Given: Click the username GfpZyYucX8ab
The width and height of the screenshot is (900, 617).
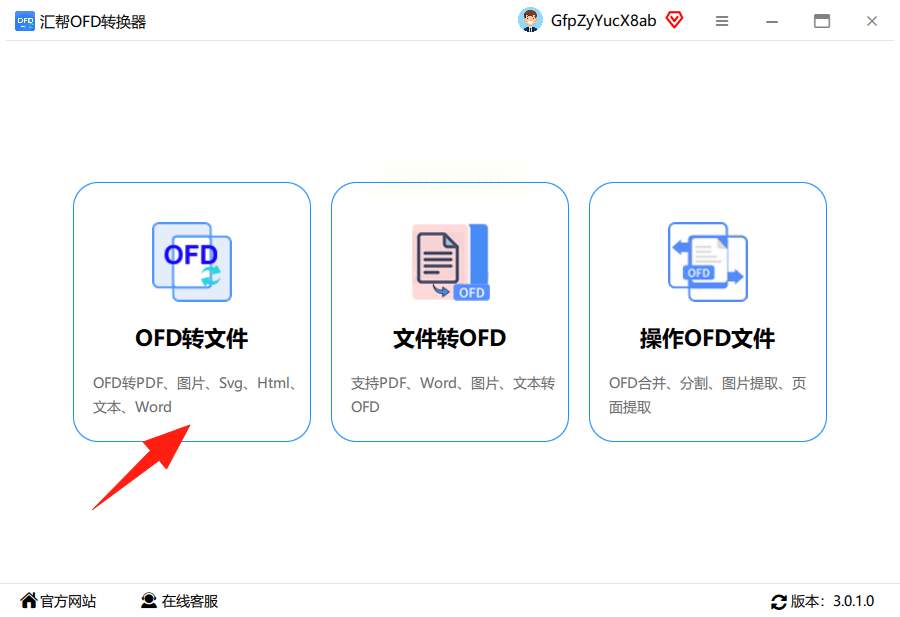Looking at the screenshot, I should click(x=603, y=21).
